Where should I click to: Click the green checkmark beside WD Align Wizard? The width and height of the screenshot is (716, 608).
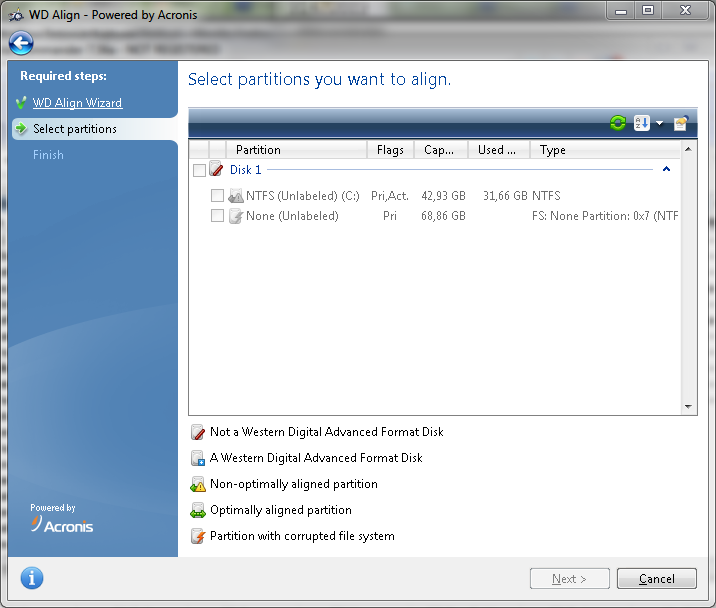pos(21,103)
